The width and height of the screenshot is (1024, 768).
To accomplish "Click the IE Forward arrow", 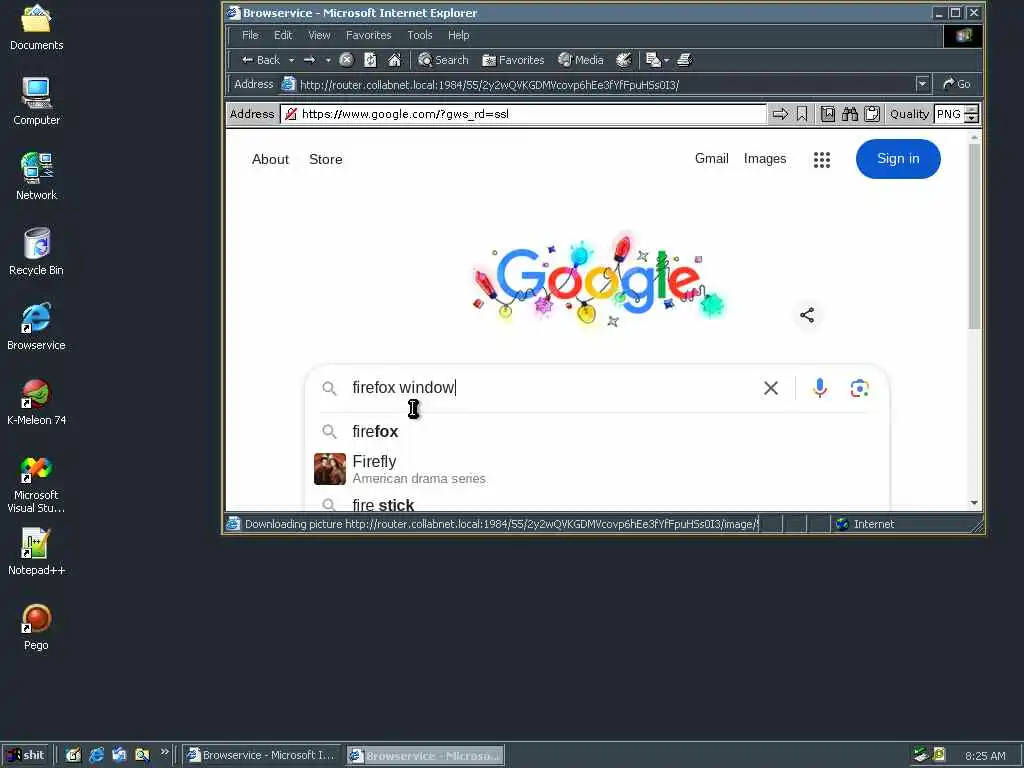I will pyautogui.click(x=310, y=60).
